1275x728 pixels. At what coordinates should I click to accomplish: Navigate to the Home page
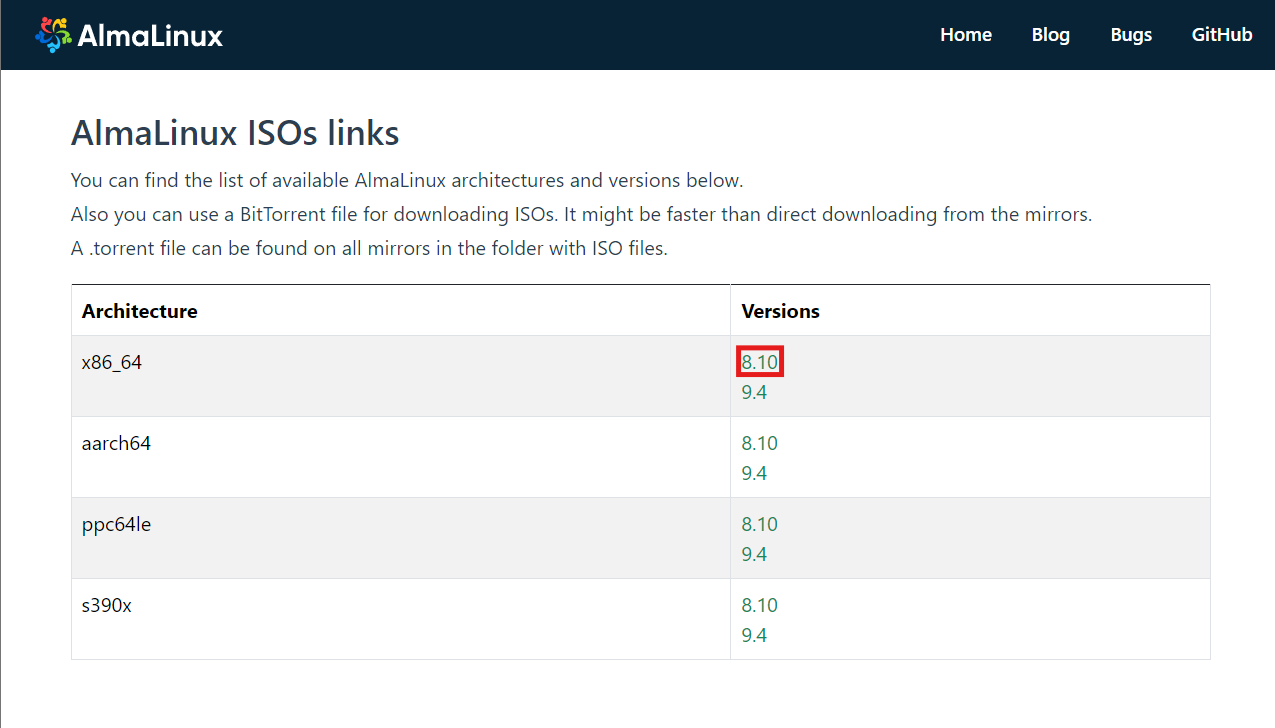965,34
